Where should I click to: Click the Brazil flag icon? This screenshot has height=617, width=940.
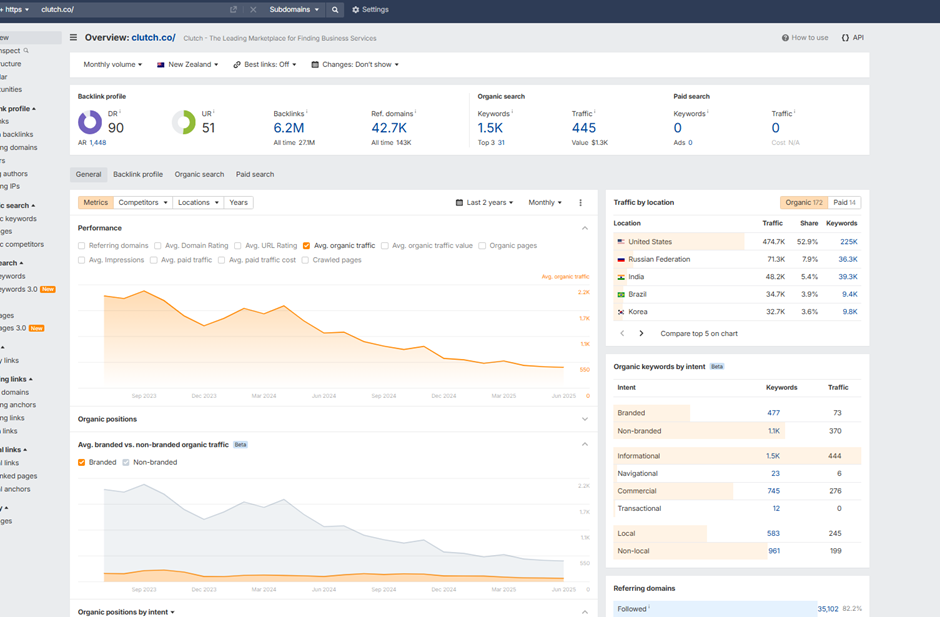(621, 294)
